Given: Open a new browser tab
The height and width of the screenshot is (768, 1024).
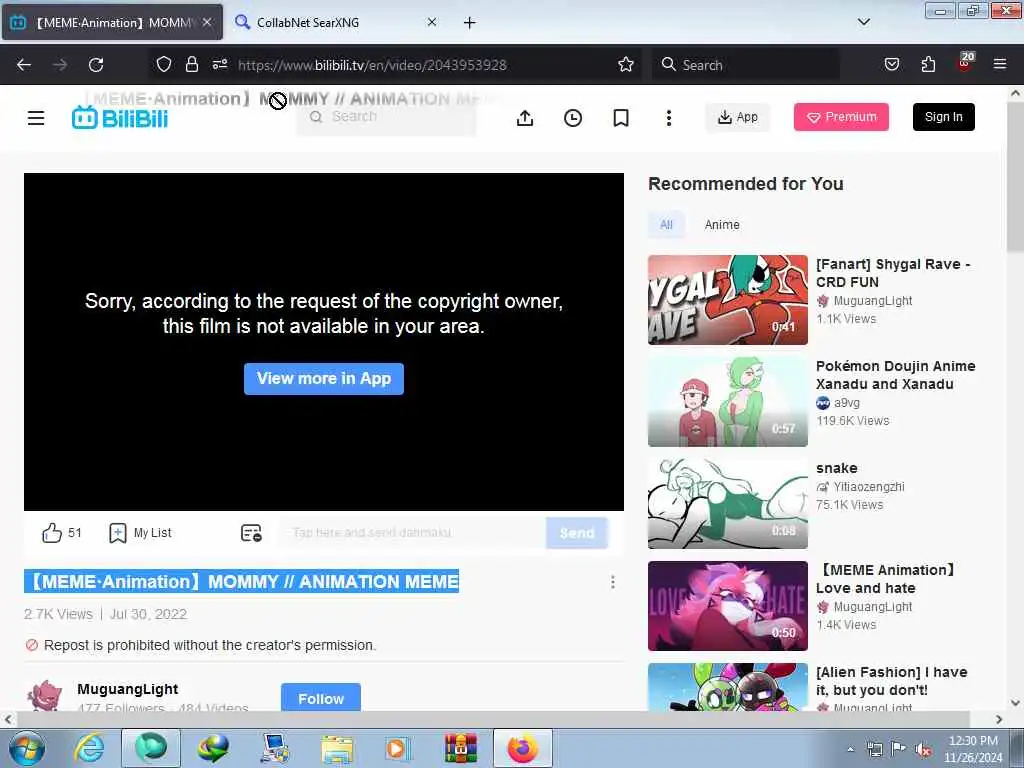Looking at the screenshot, I should coord(470,22).
